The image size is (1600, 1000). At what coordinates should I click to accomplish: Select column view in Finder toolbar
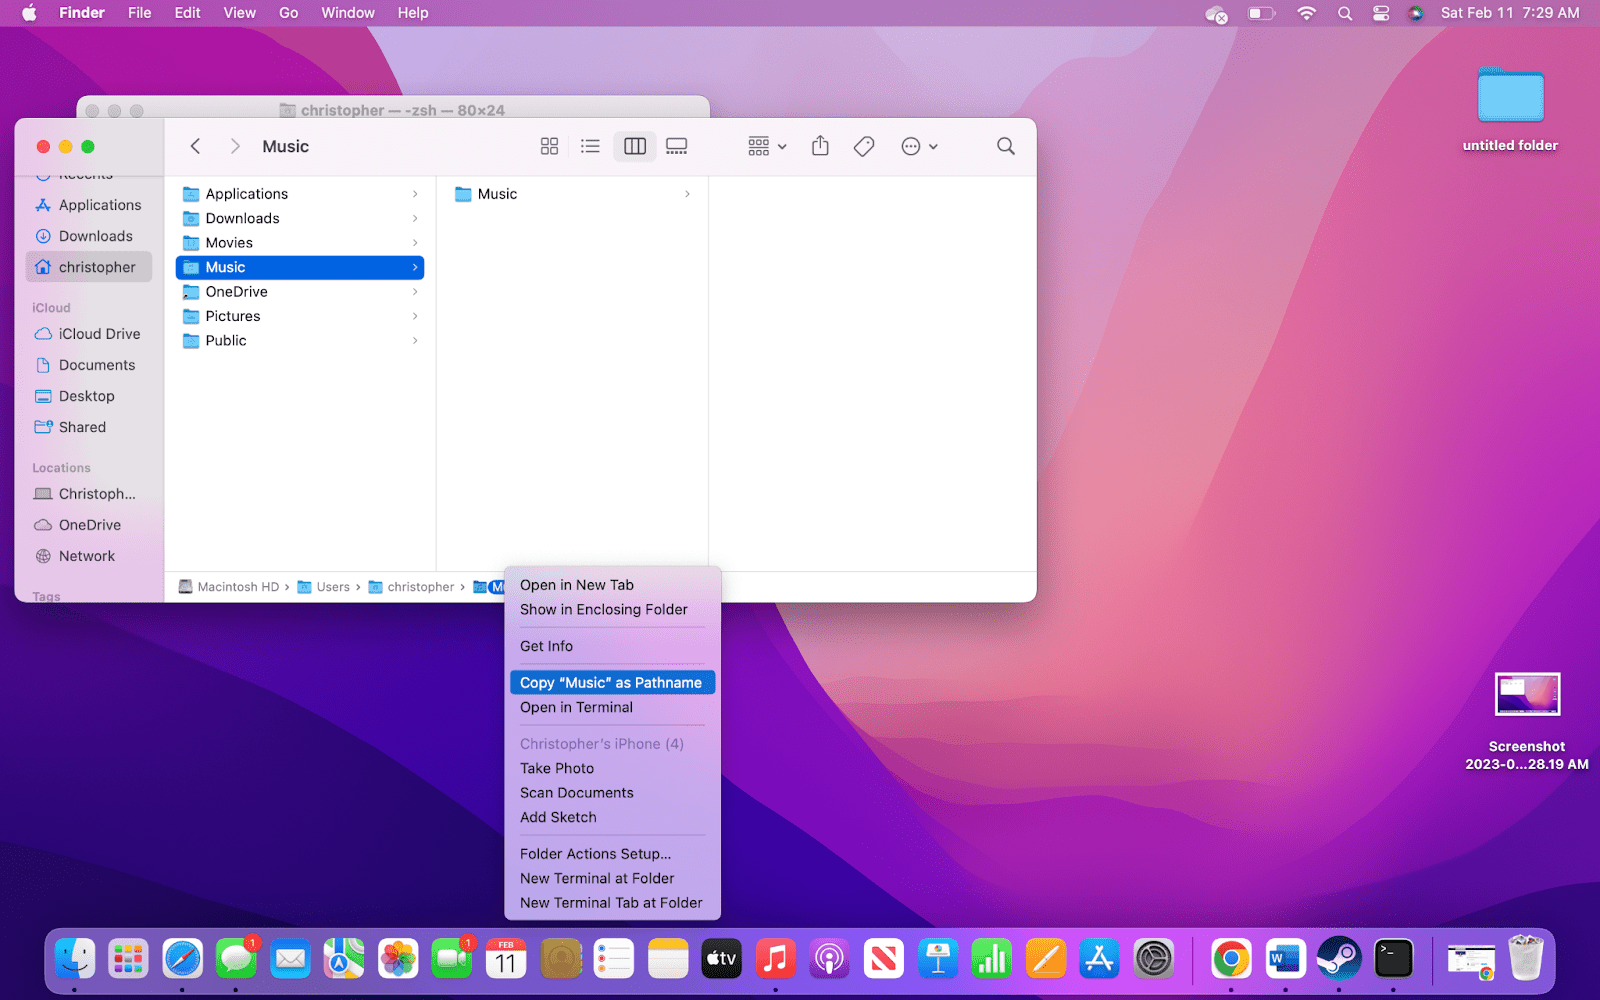click(x=635, y=146)
